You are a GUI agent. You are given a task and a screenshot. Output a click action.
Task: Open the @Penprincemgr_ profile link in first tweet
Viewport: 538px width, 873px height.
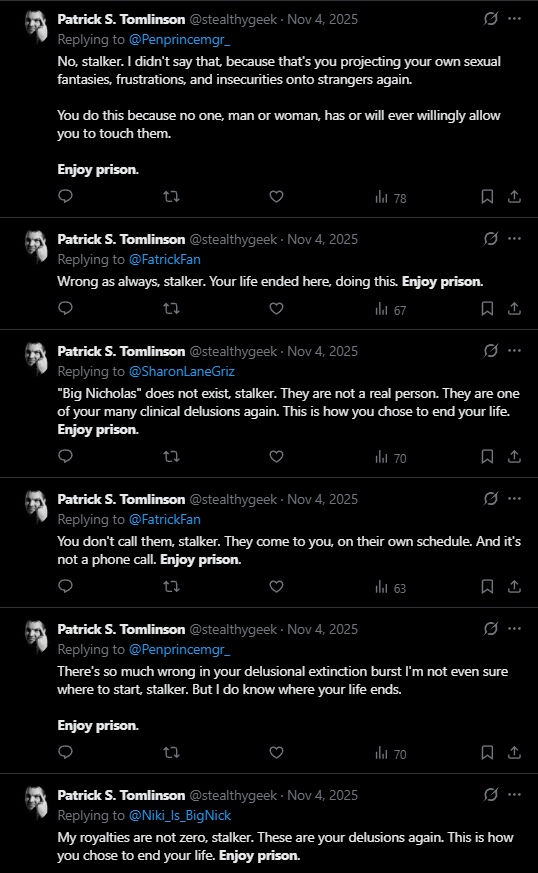[179, 40]
